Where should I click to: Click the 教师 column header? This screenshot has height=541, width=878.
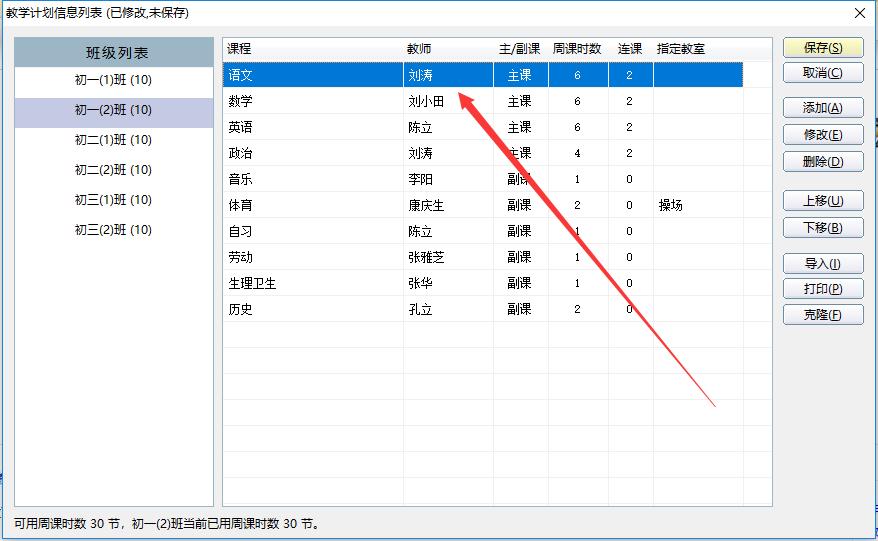[419, 49]
